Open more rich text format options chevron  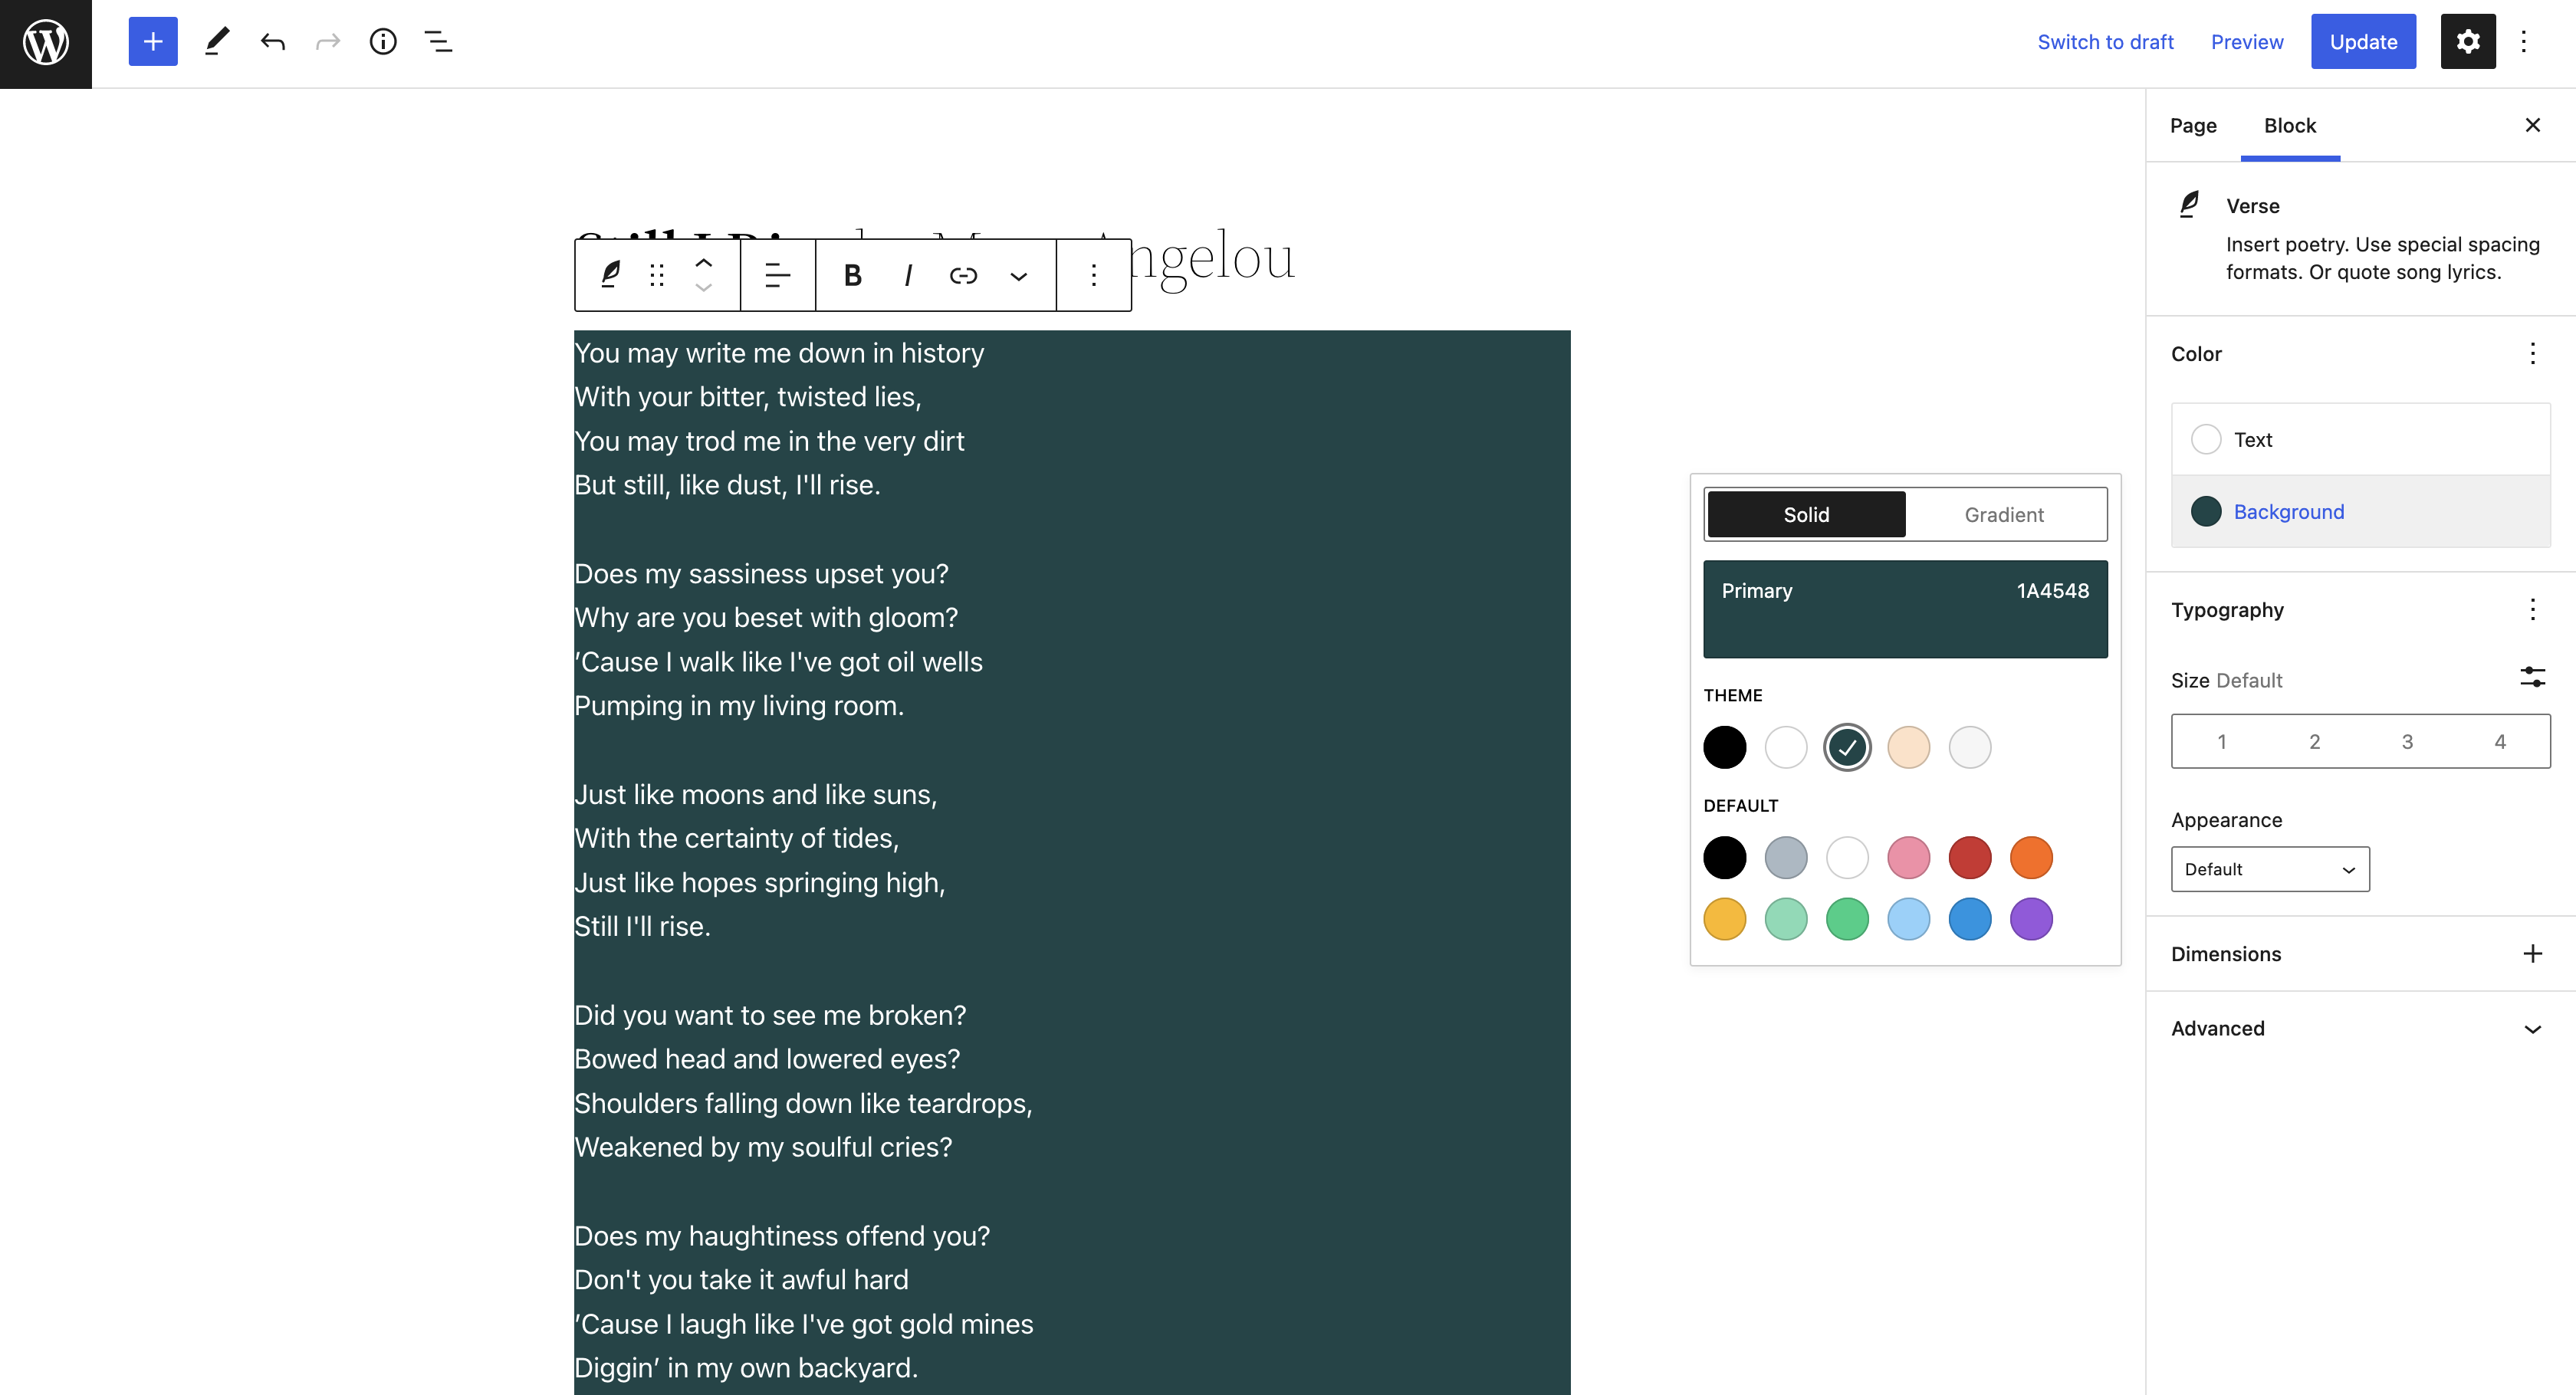coord(1019,275)
